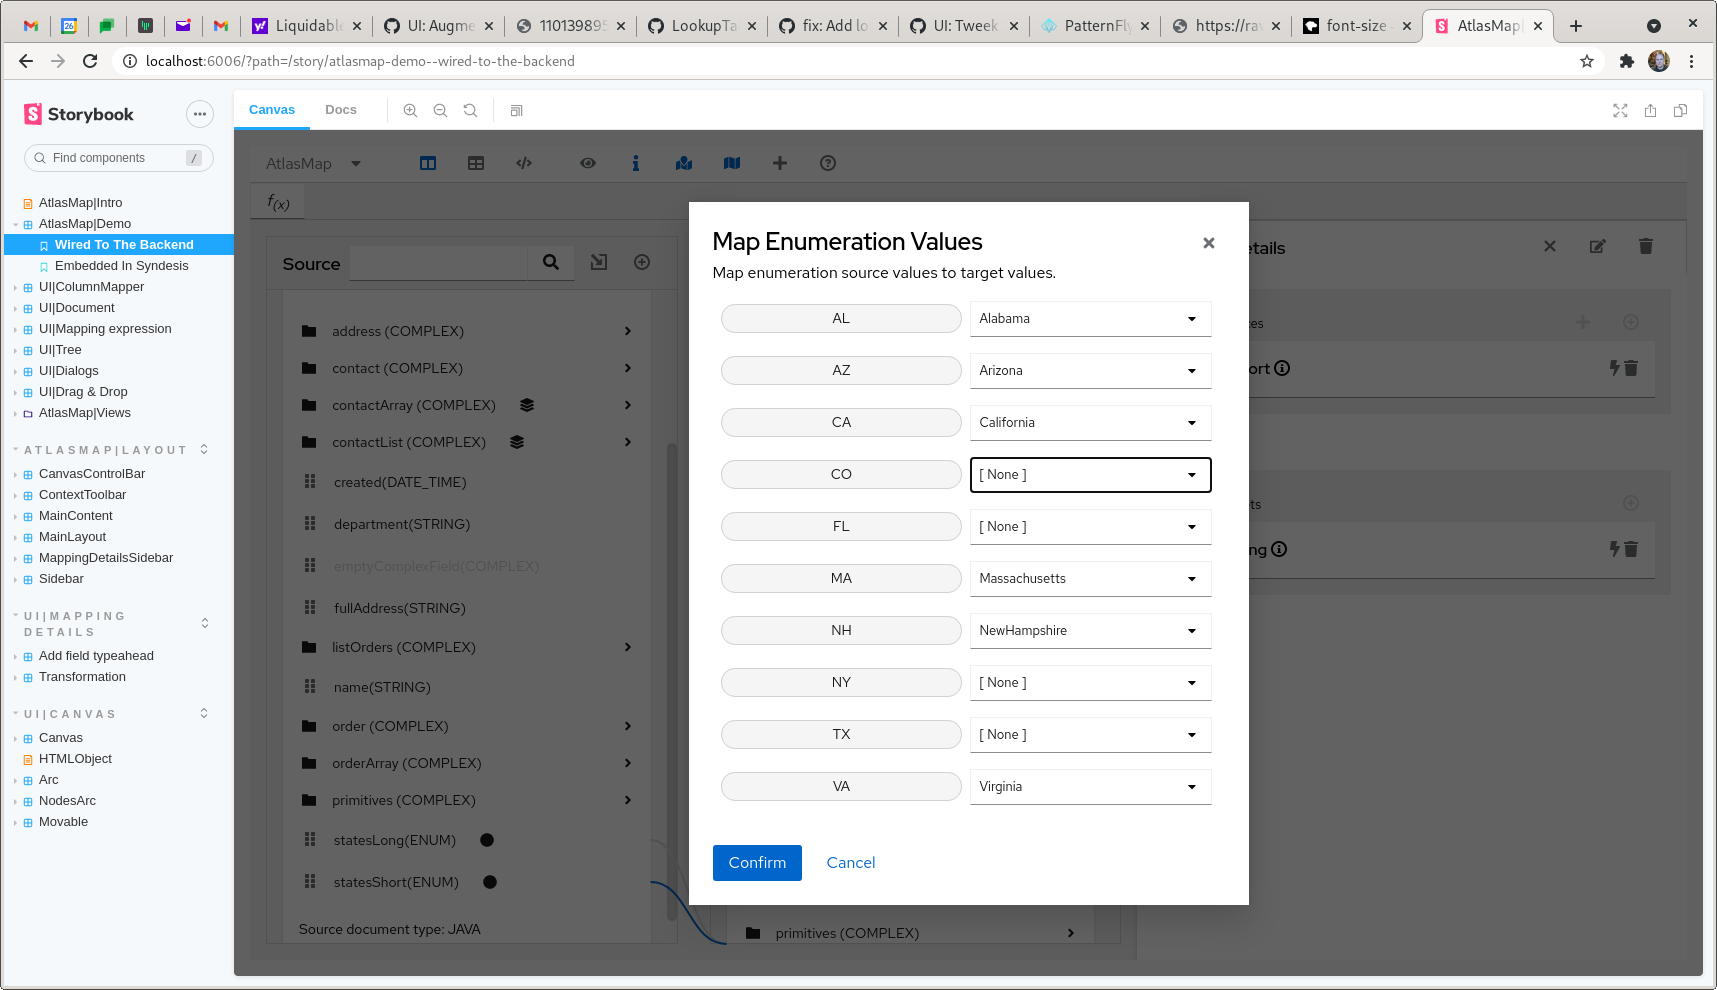Delete the current mapping

point(1645,246)
